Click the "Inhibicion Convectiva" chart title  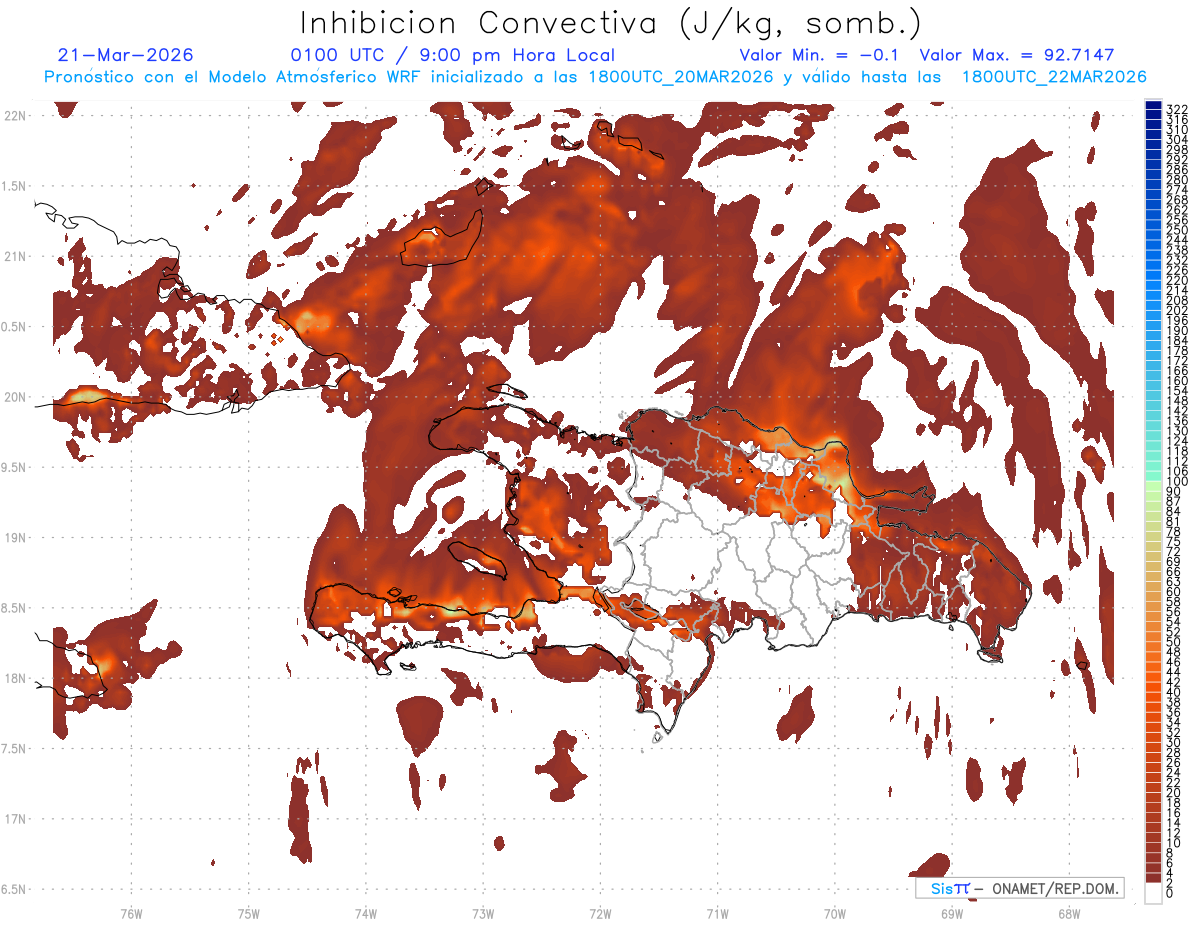pos(479,23)
